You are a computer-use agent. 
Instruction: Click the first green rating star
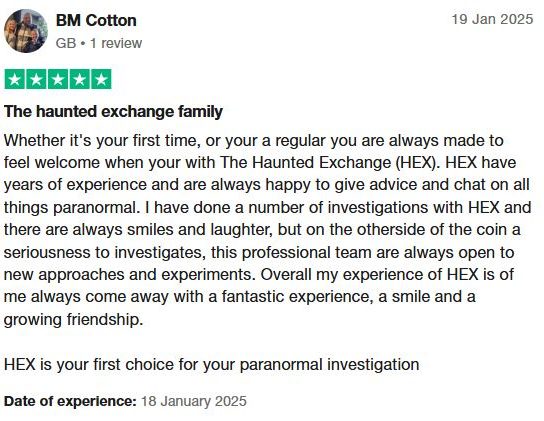pyautogui.click(x=15, y=79)
